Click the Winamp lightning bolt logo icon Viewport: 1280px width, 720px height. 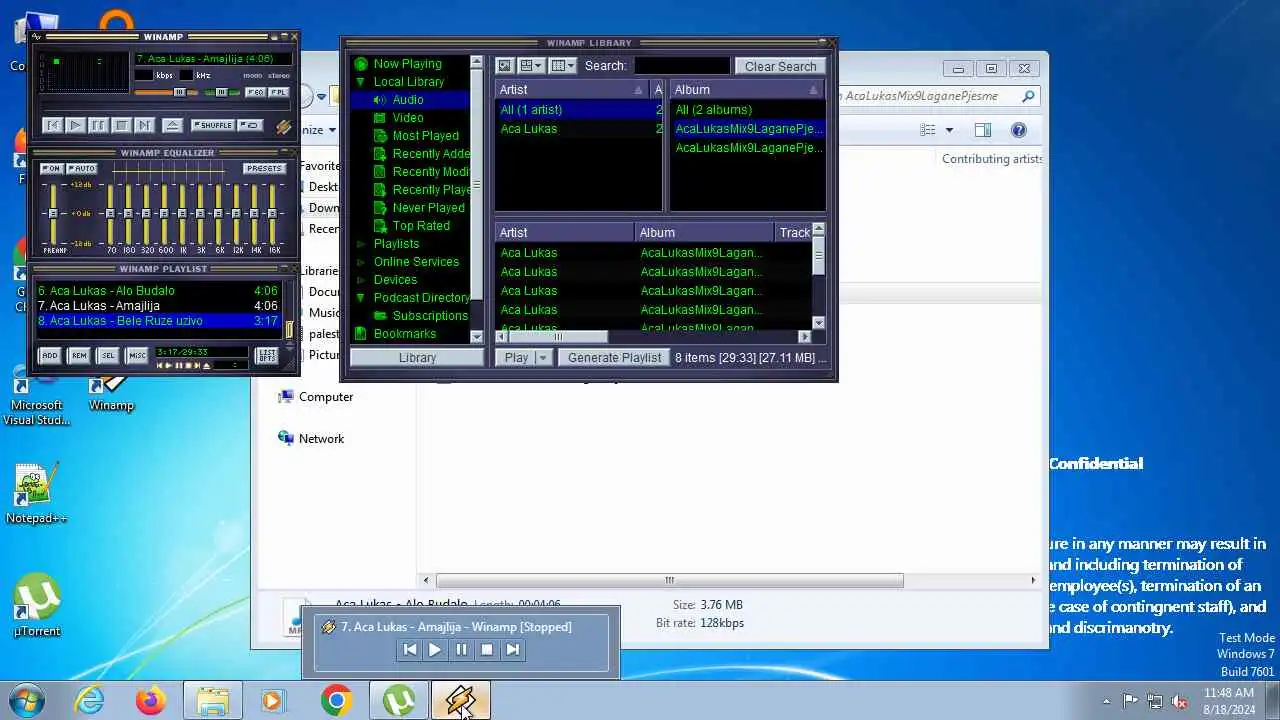pyautogui.click(x=284, y=126)
